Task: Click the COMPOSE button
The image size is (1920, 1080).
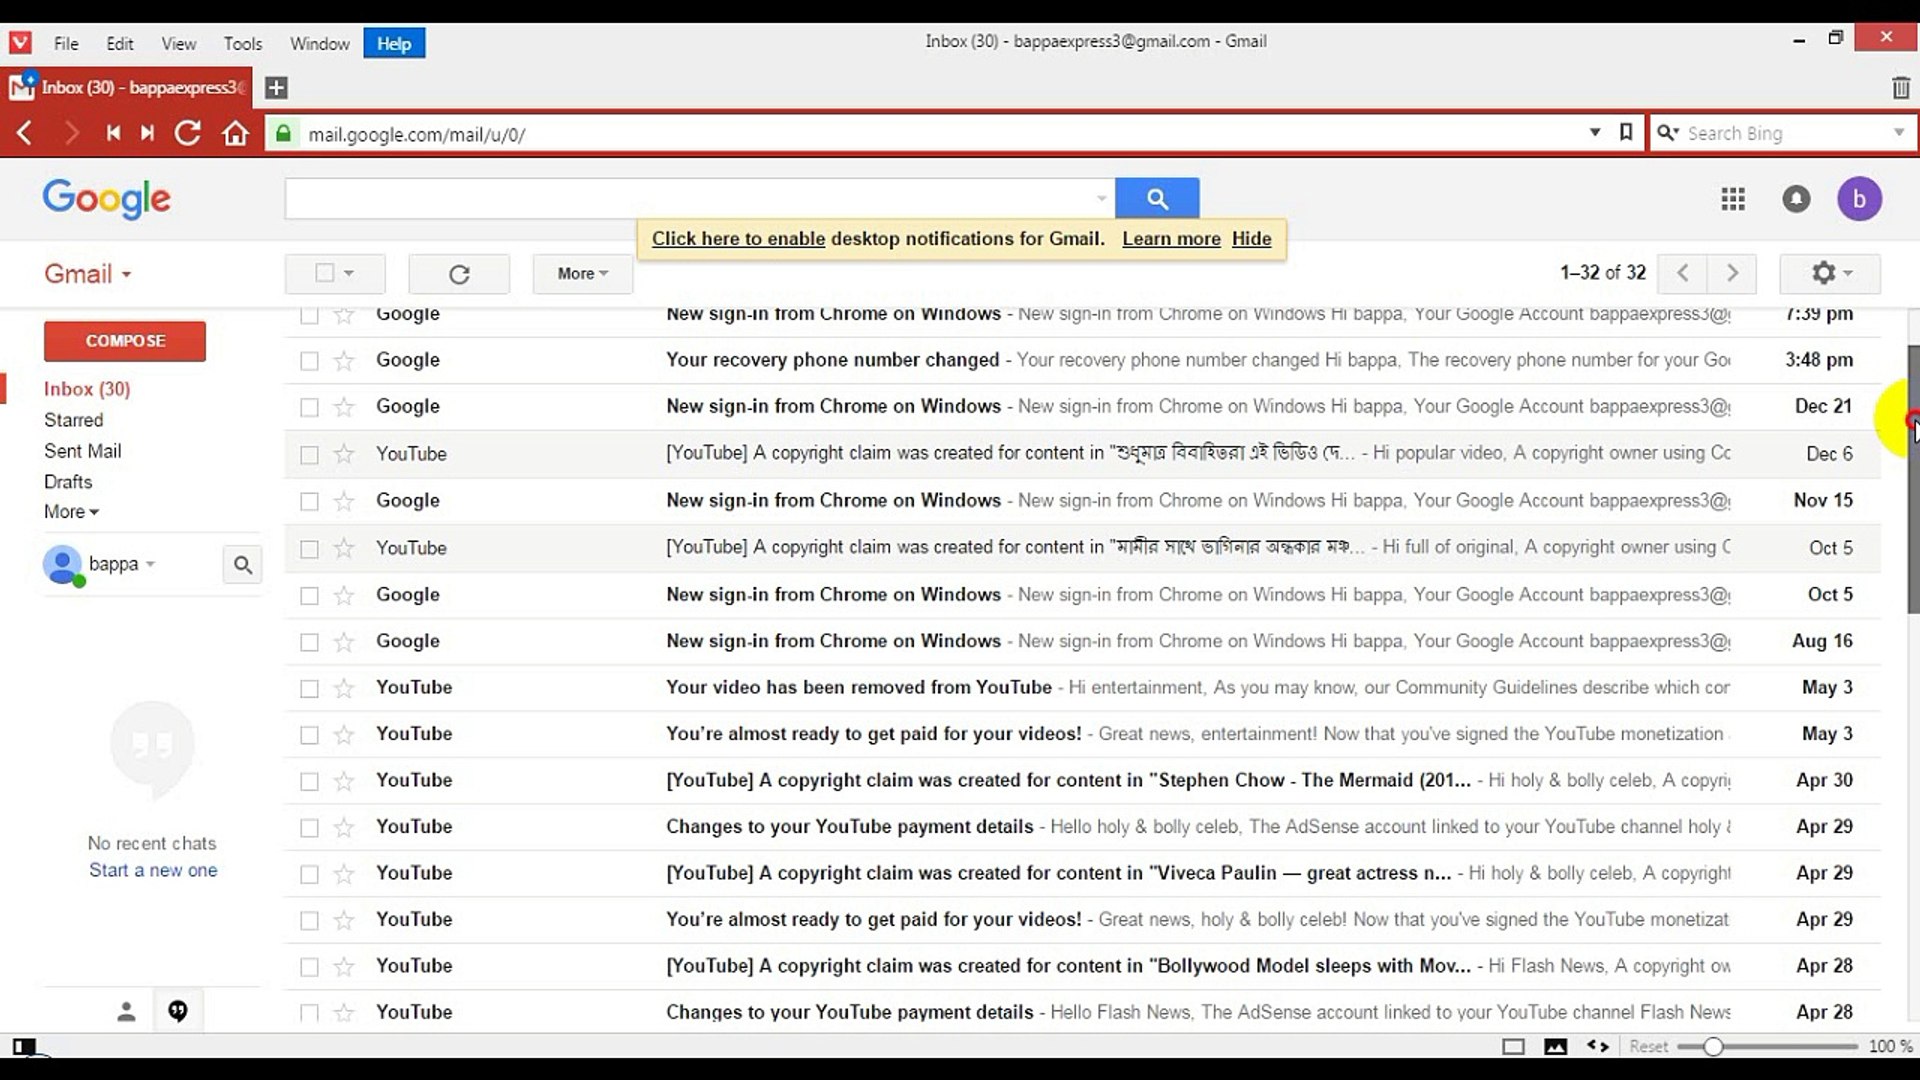Action: point(124,341)
